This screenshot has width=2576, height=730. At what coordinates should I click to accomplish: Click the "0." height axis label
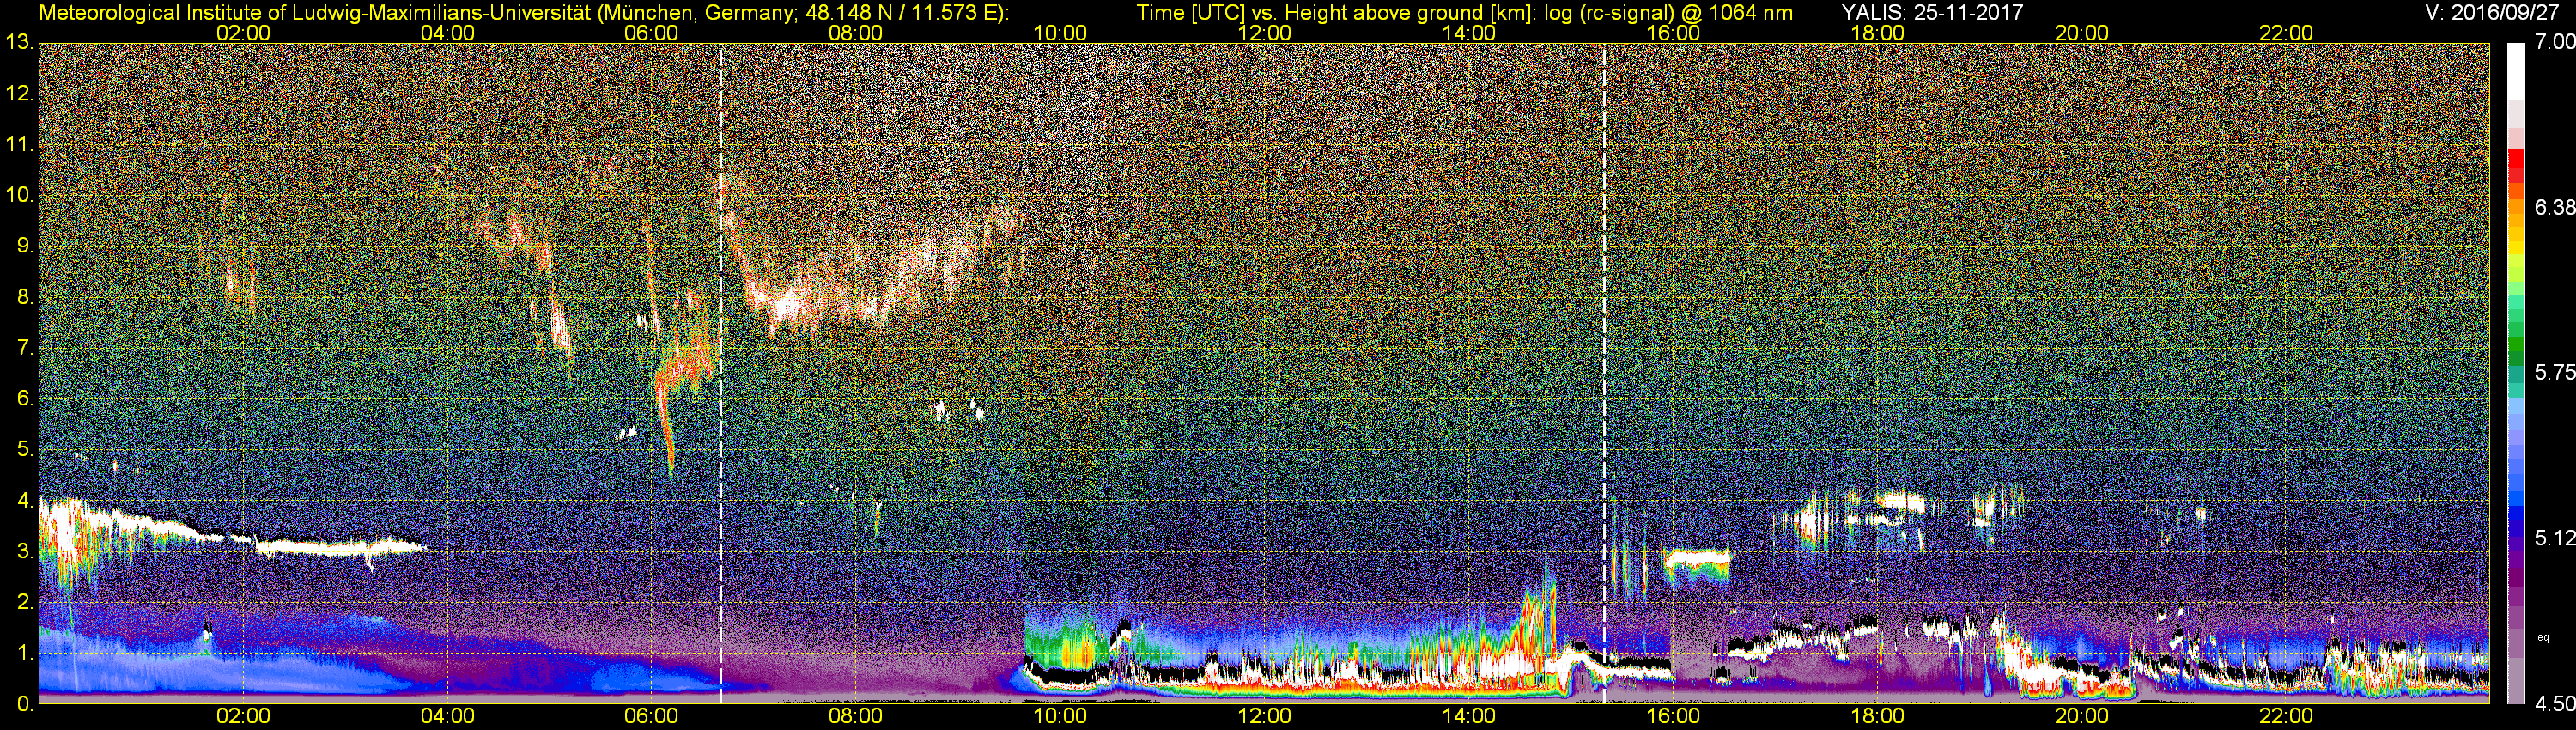click(x=25, y=703)
